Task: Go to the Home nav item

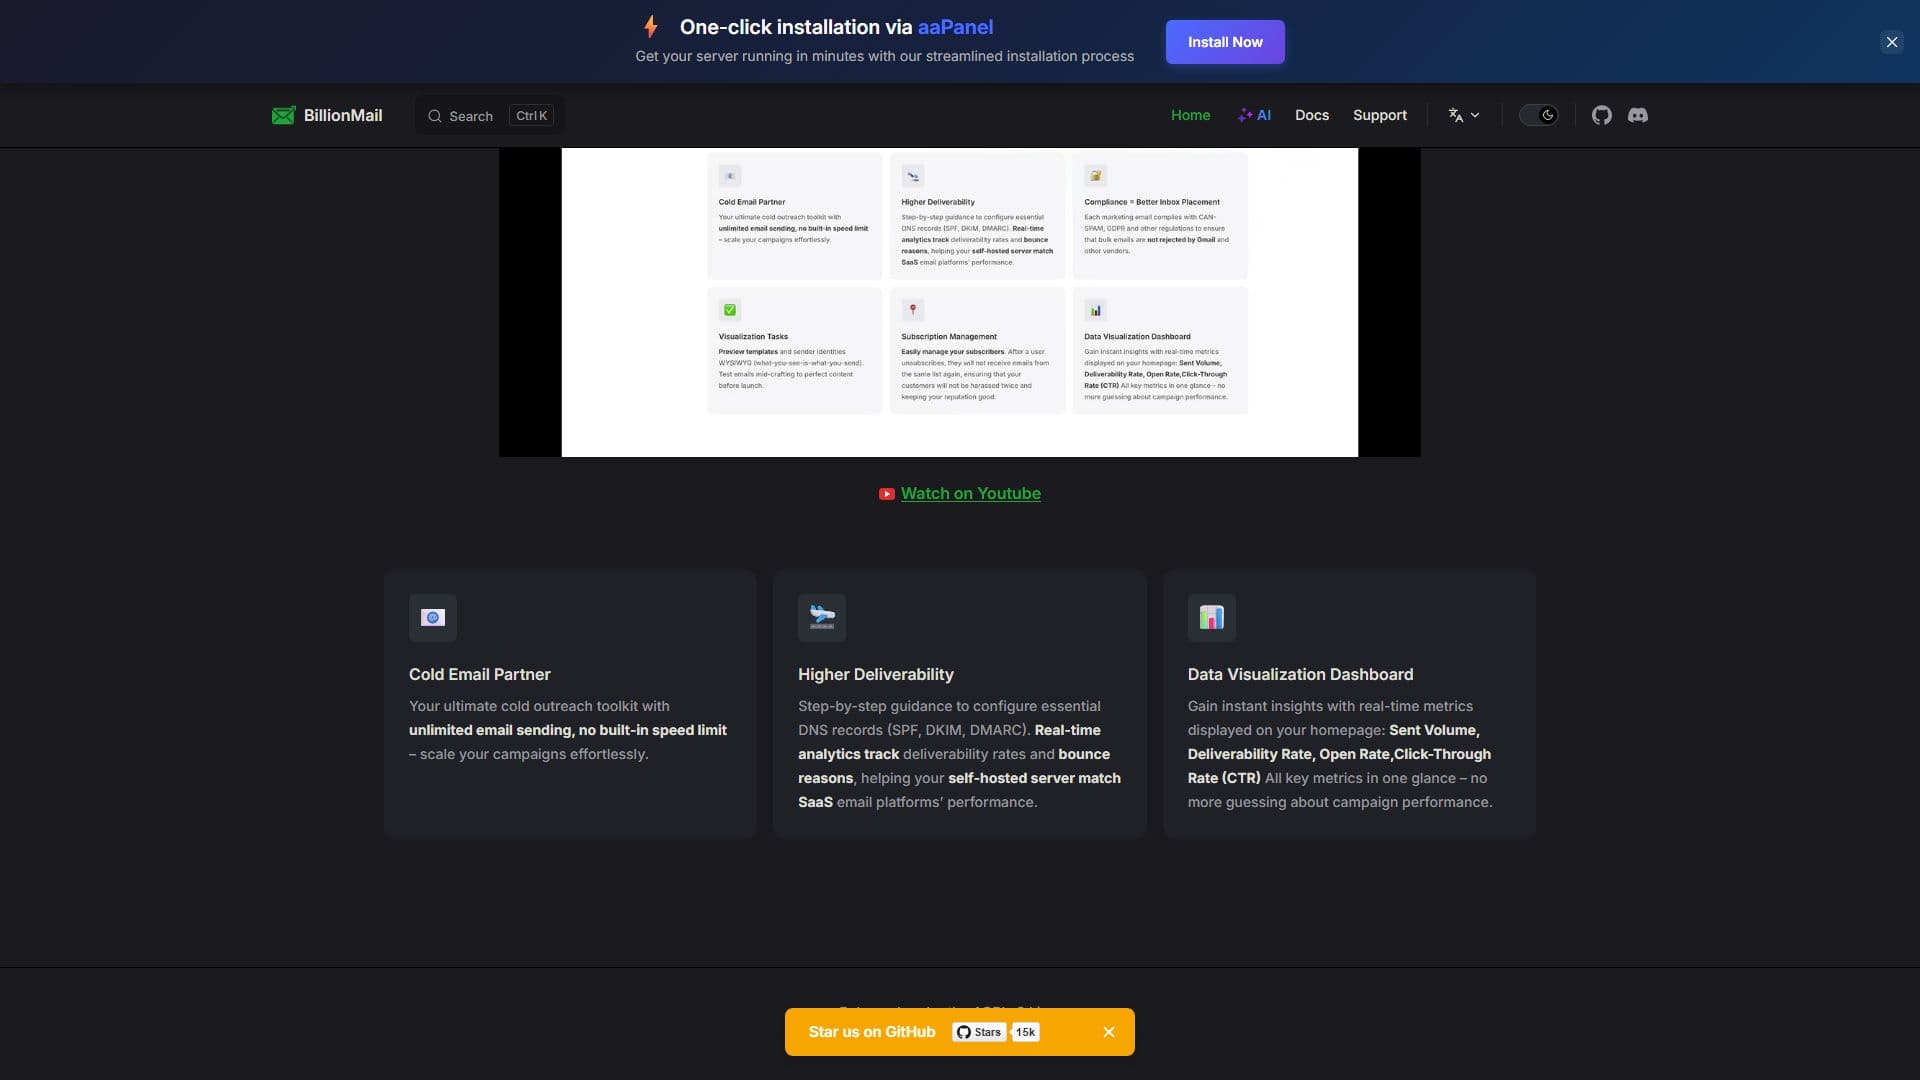Action: [x=1190, y=115]
